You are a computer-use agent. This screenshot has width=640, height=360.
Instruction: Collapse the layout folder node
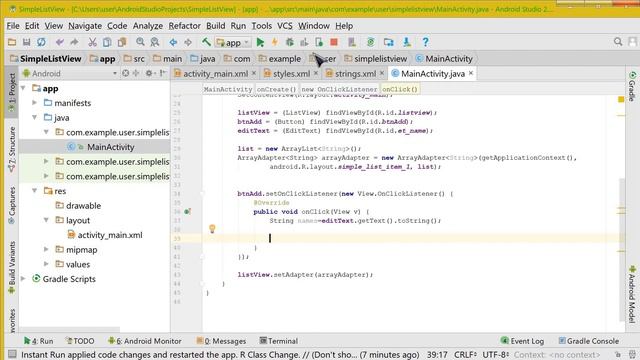[x=46, y=220]
